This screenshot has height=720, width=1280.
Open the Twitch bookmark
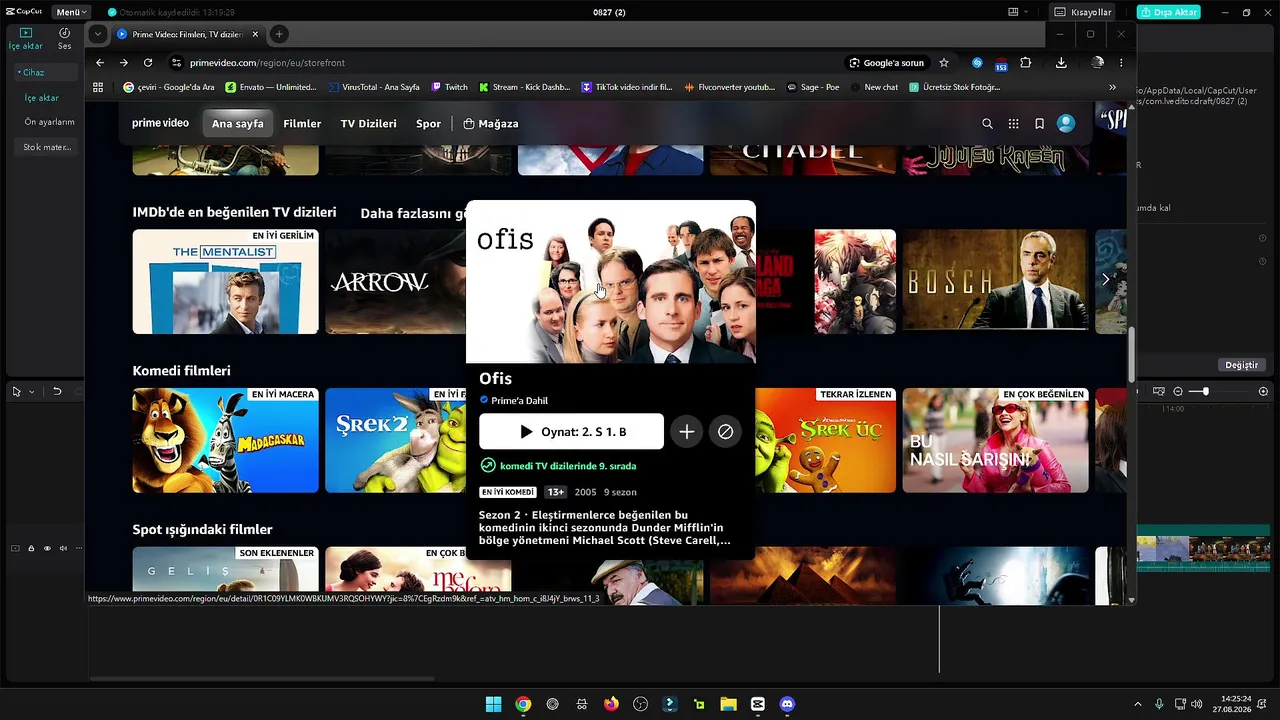pos(449,87)
